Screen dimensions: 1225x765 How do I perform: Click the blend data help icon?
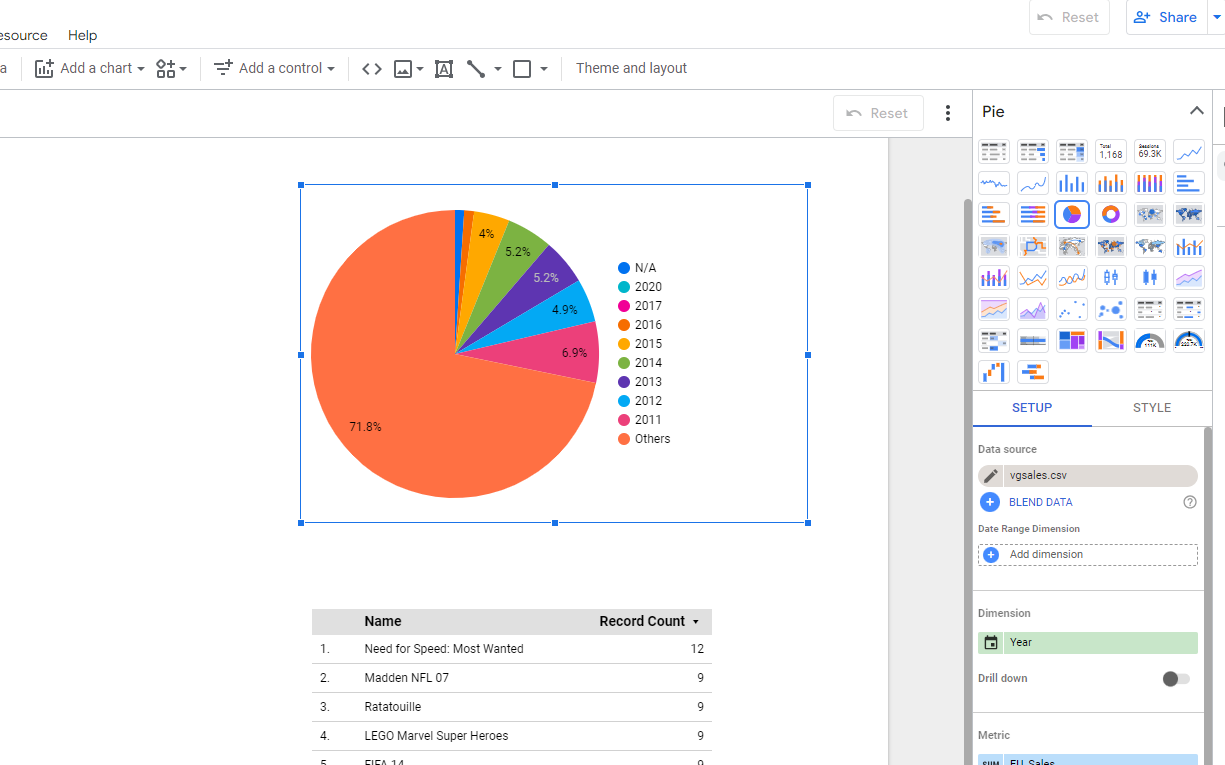click(x=1189, y=502)
